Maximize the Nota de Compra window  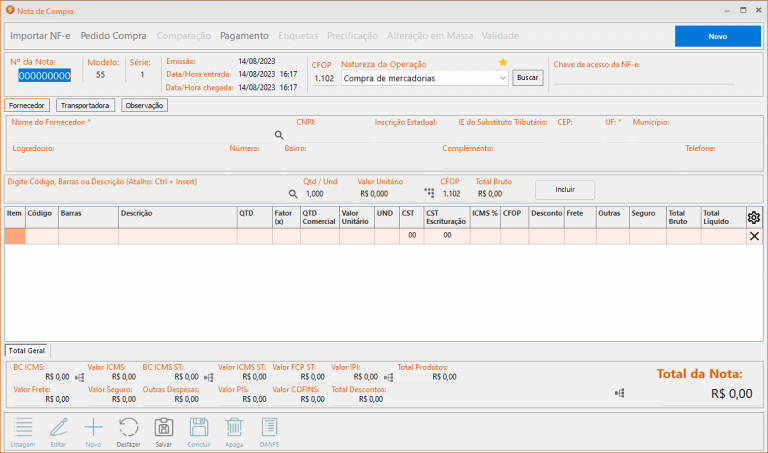pyautogui.click(x=743, y=10)
